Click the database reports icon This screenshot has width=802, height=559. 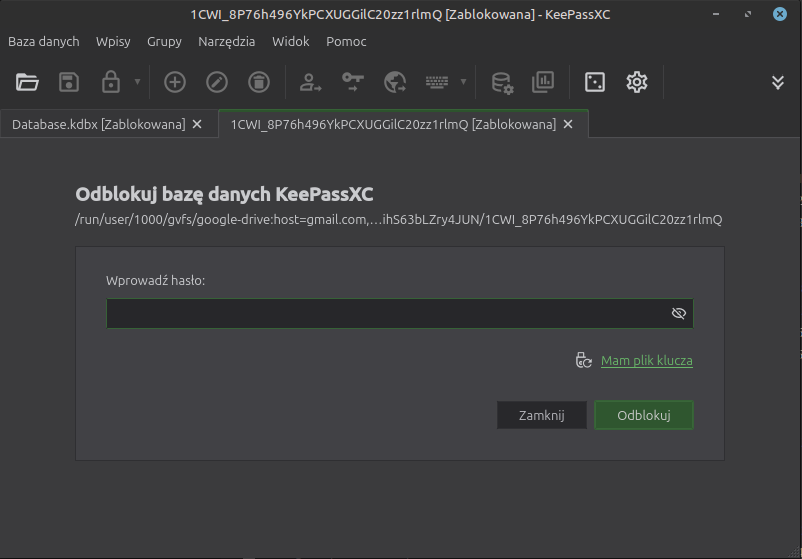[x=543, y=82]
